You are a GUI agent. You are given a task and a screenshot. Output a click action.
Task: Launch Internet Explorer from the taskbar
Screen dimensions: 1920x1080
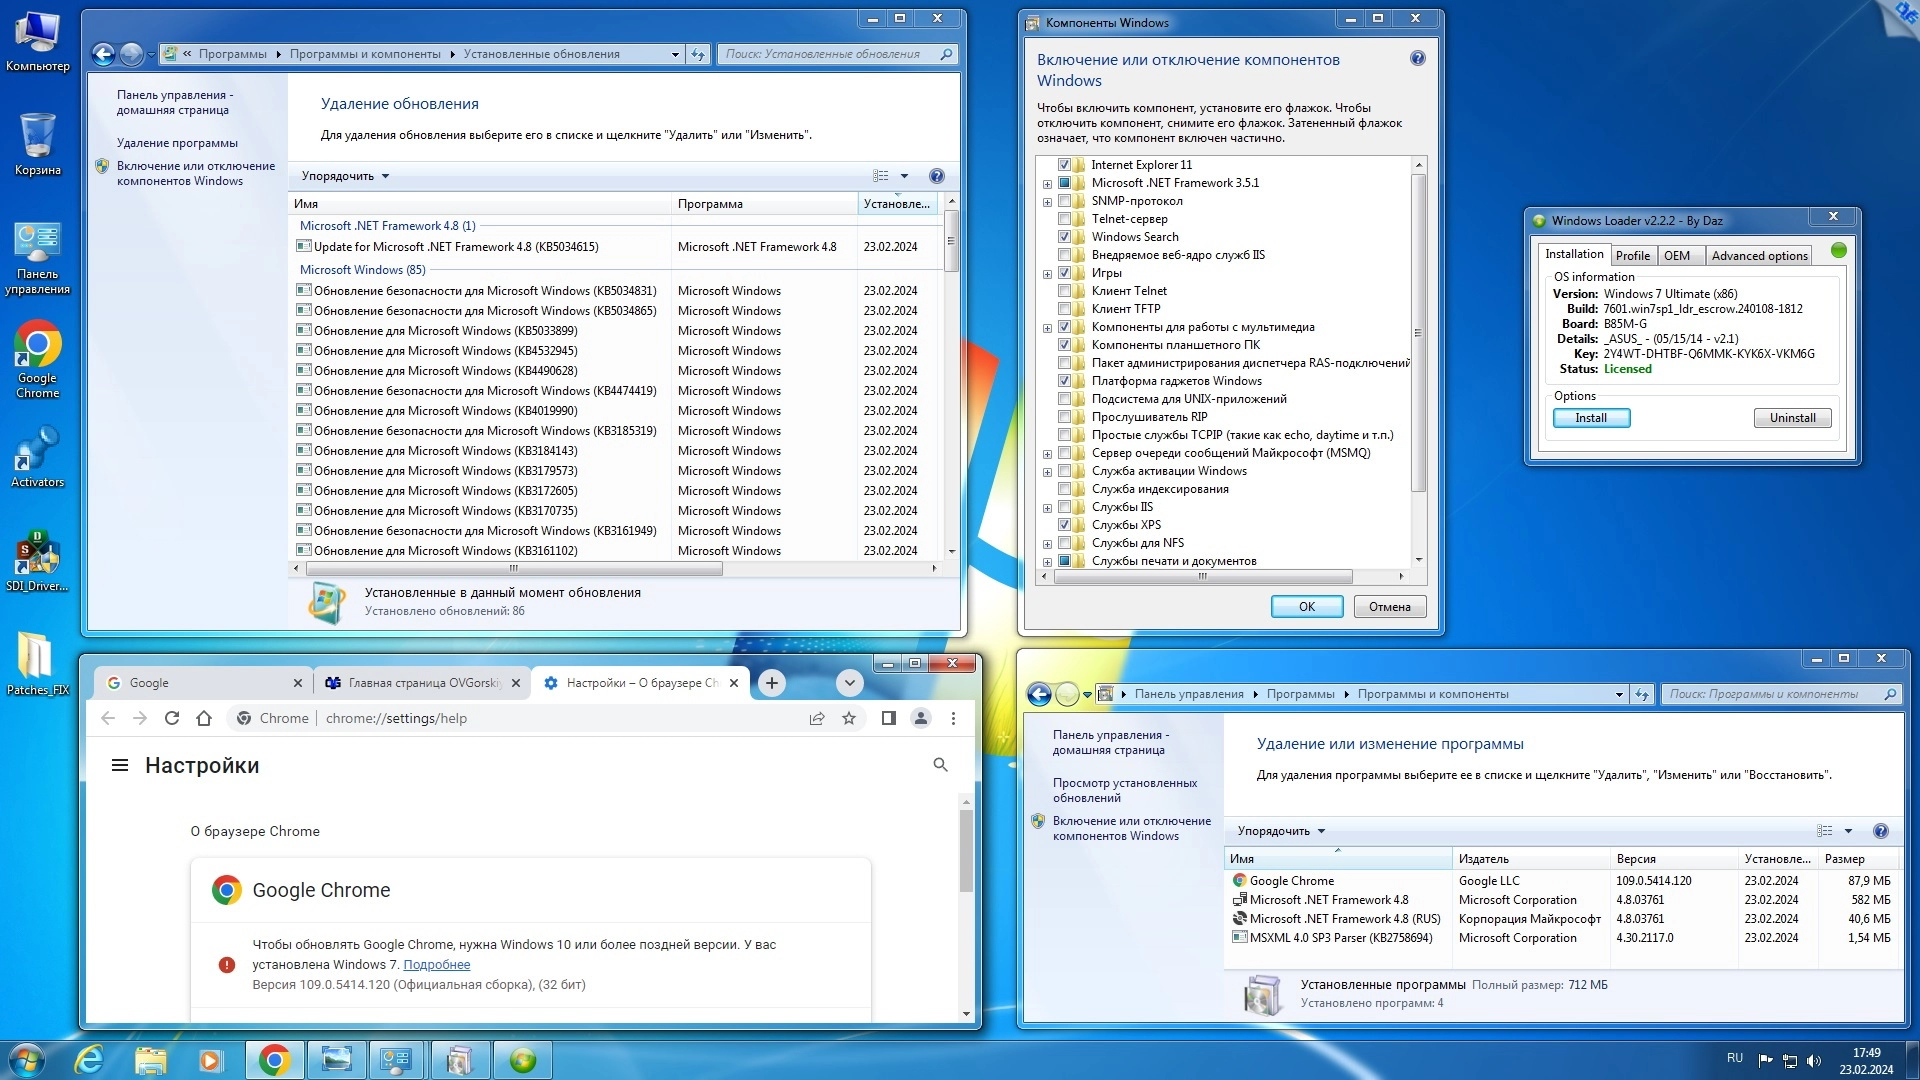(89, 1060)
